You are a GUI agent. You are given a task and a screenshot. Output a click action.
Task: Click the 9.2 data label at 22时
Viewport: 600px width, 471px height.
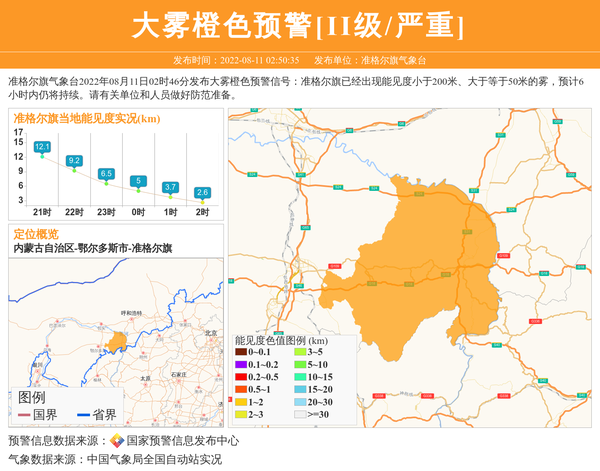[x=74, y=160]
